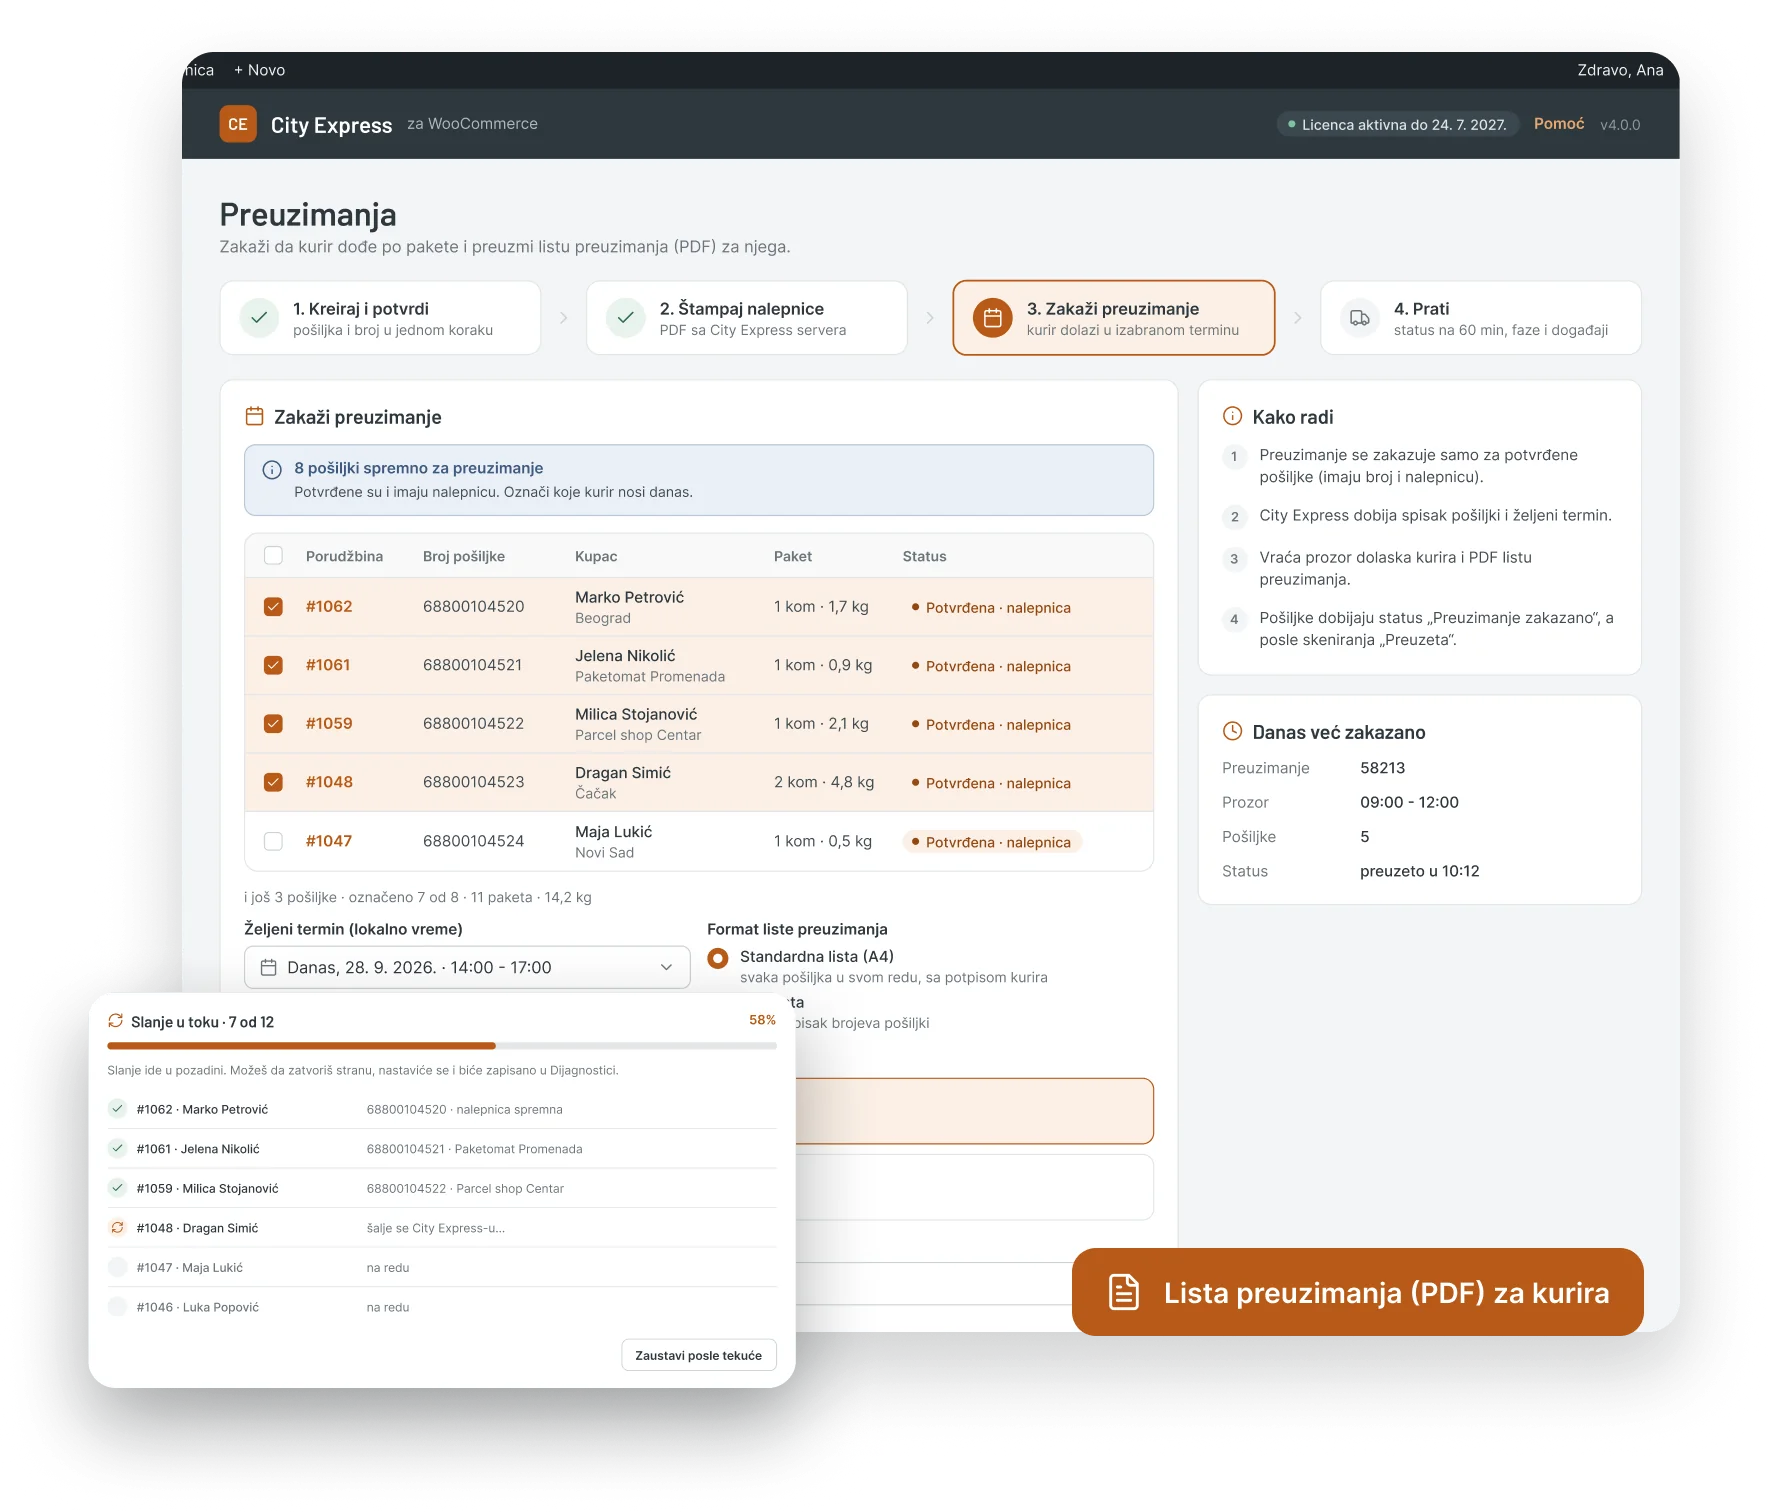Image resolution: width=1768 pixels, height=1512 pixels.
Task: Click chevron between step 2 and step 3
Action: pos(930,318)
